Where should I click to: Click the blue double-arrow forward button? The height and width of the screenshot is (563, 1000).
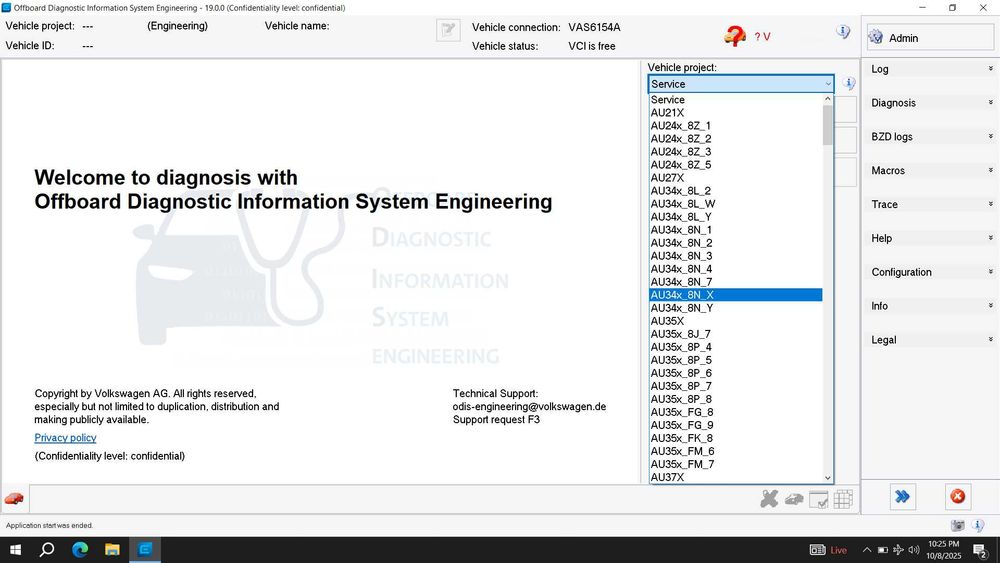point(902,497)
